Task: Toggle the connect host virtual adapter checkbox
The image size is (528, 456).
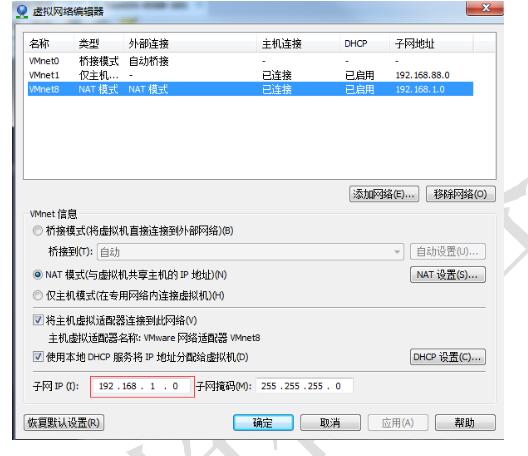Action: (x=38, y=320)
